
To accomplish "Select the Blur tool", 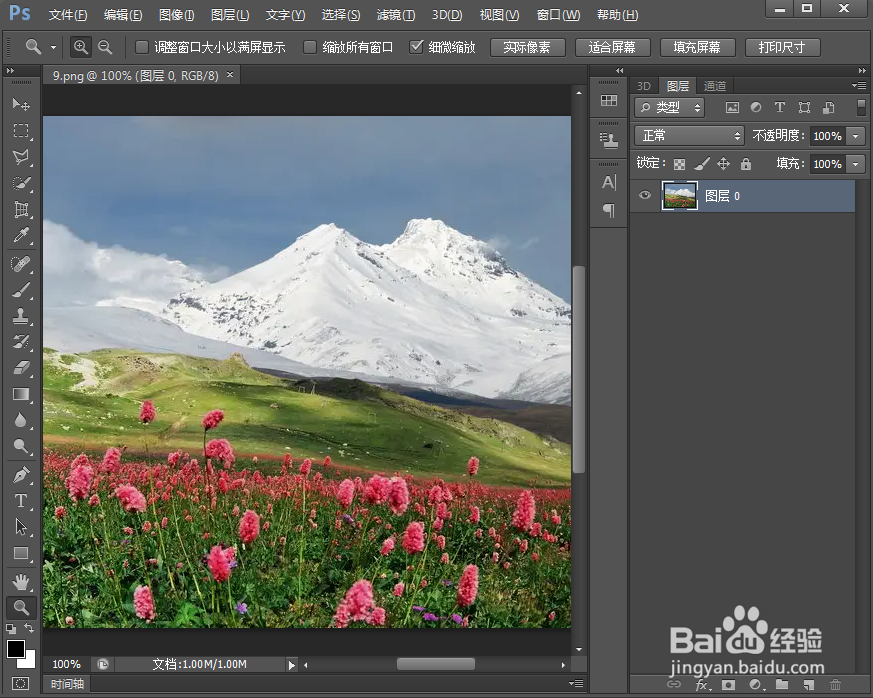I will click(x=21, y=420).
